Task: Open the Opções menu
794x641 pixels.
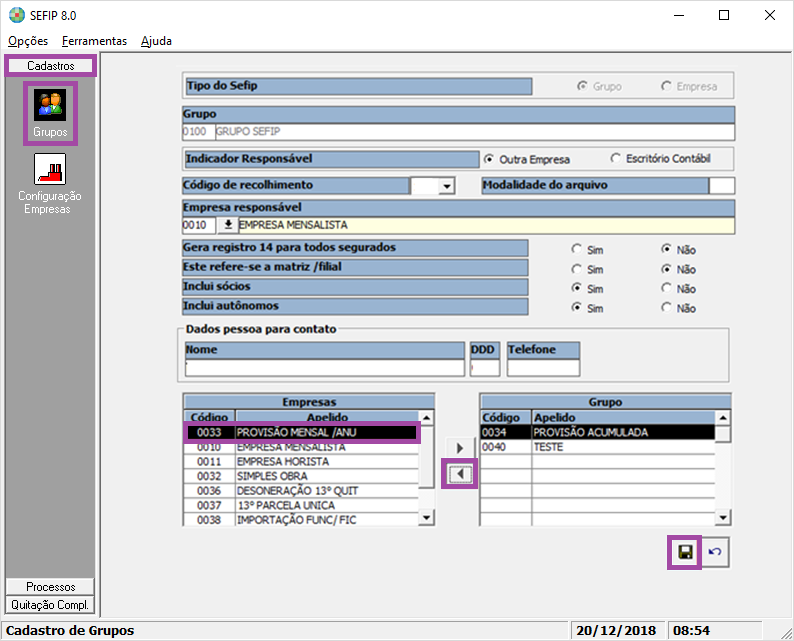Action: (x=28, y=41)
